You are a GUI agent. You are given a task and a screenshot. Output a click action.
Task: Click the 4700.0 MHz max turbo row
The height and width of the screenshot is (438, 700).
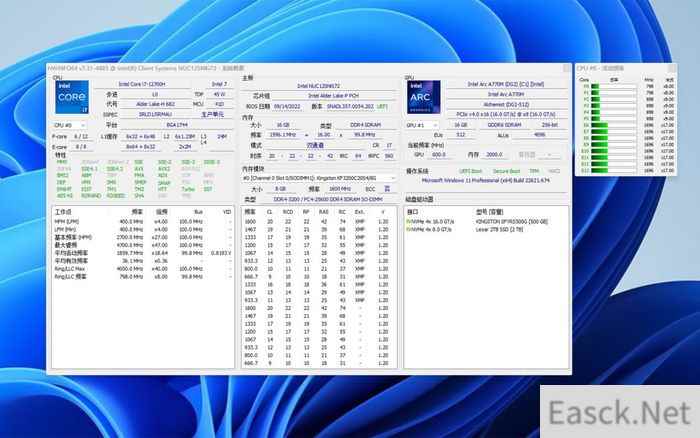pos(142,245)
